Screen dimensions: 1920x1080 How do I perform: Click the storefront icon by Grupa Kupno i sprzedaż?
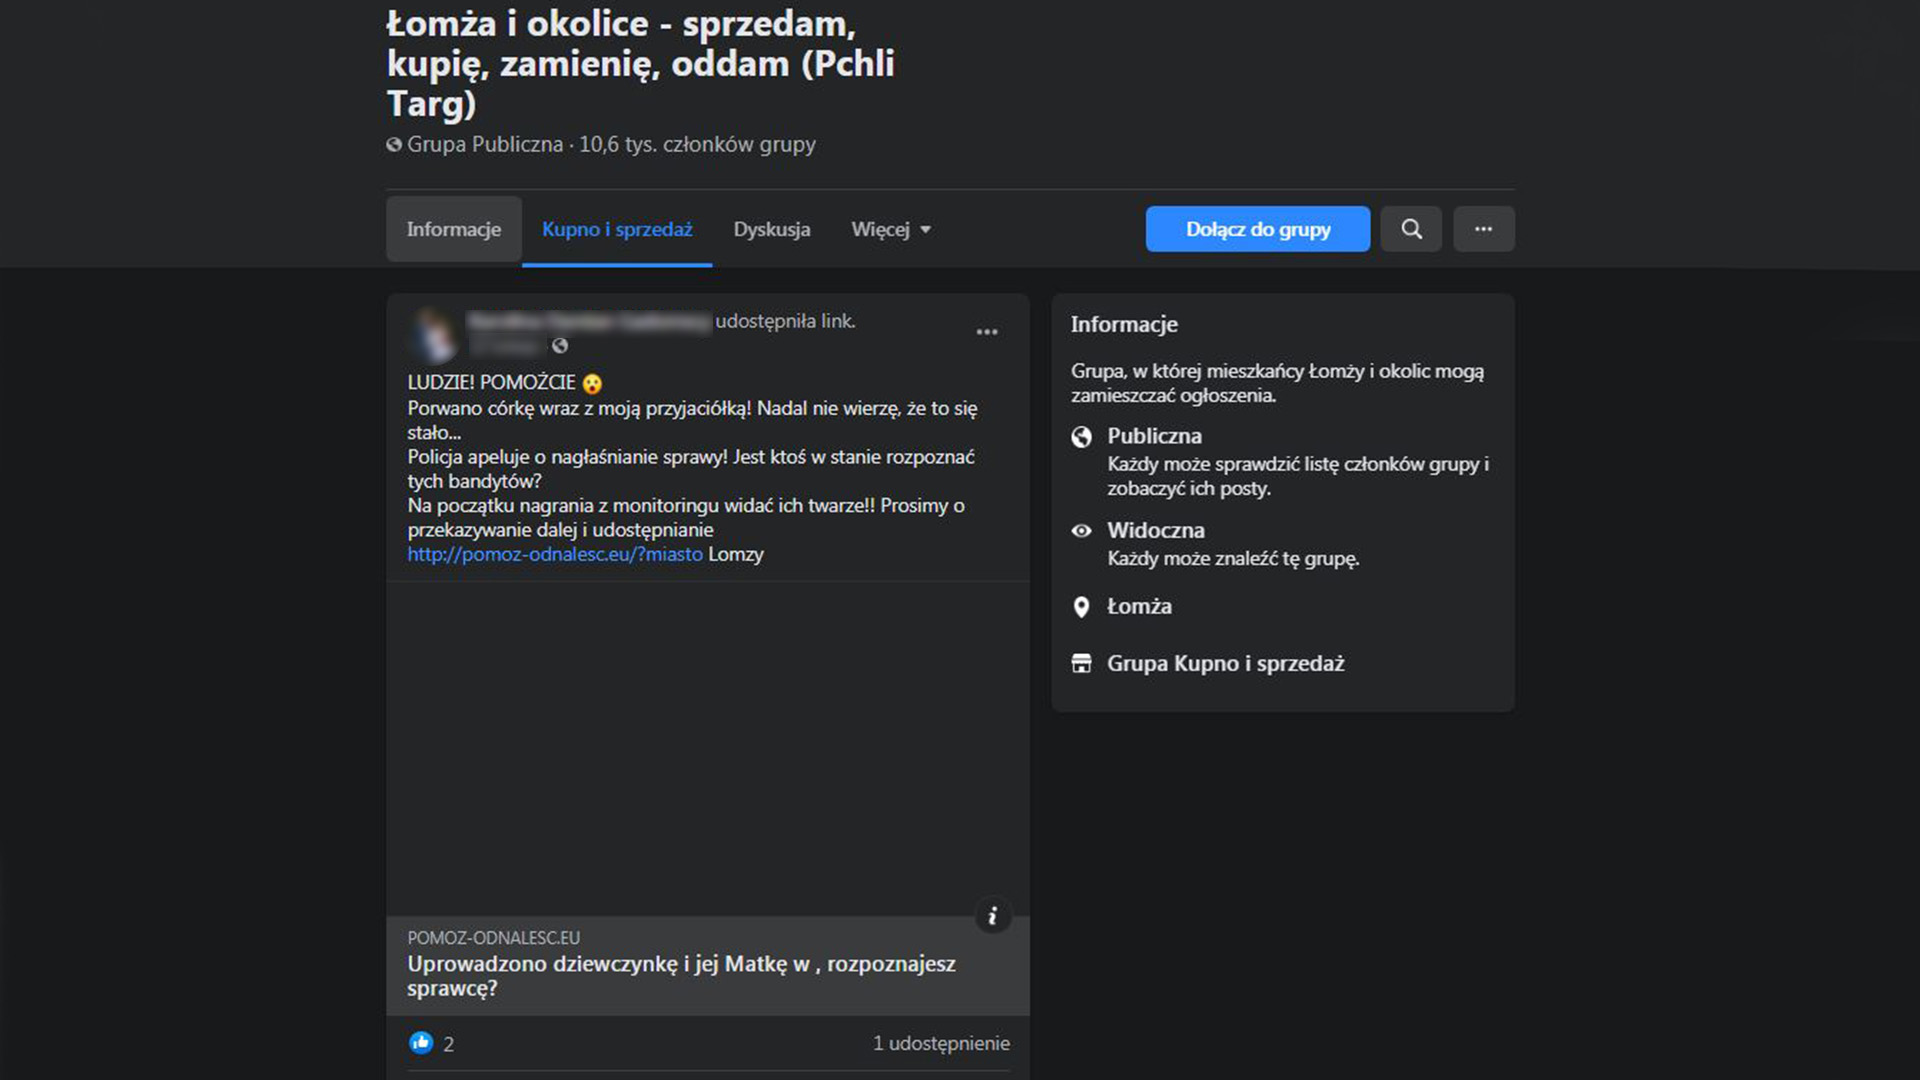point(1081,664)
